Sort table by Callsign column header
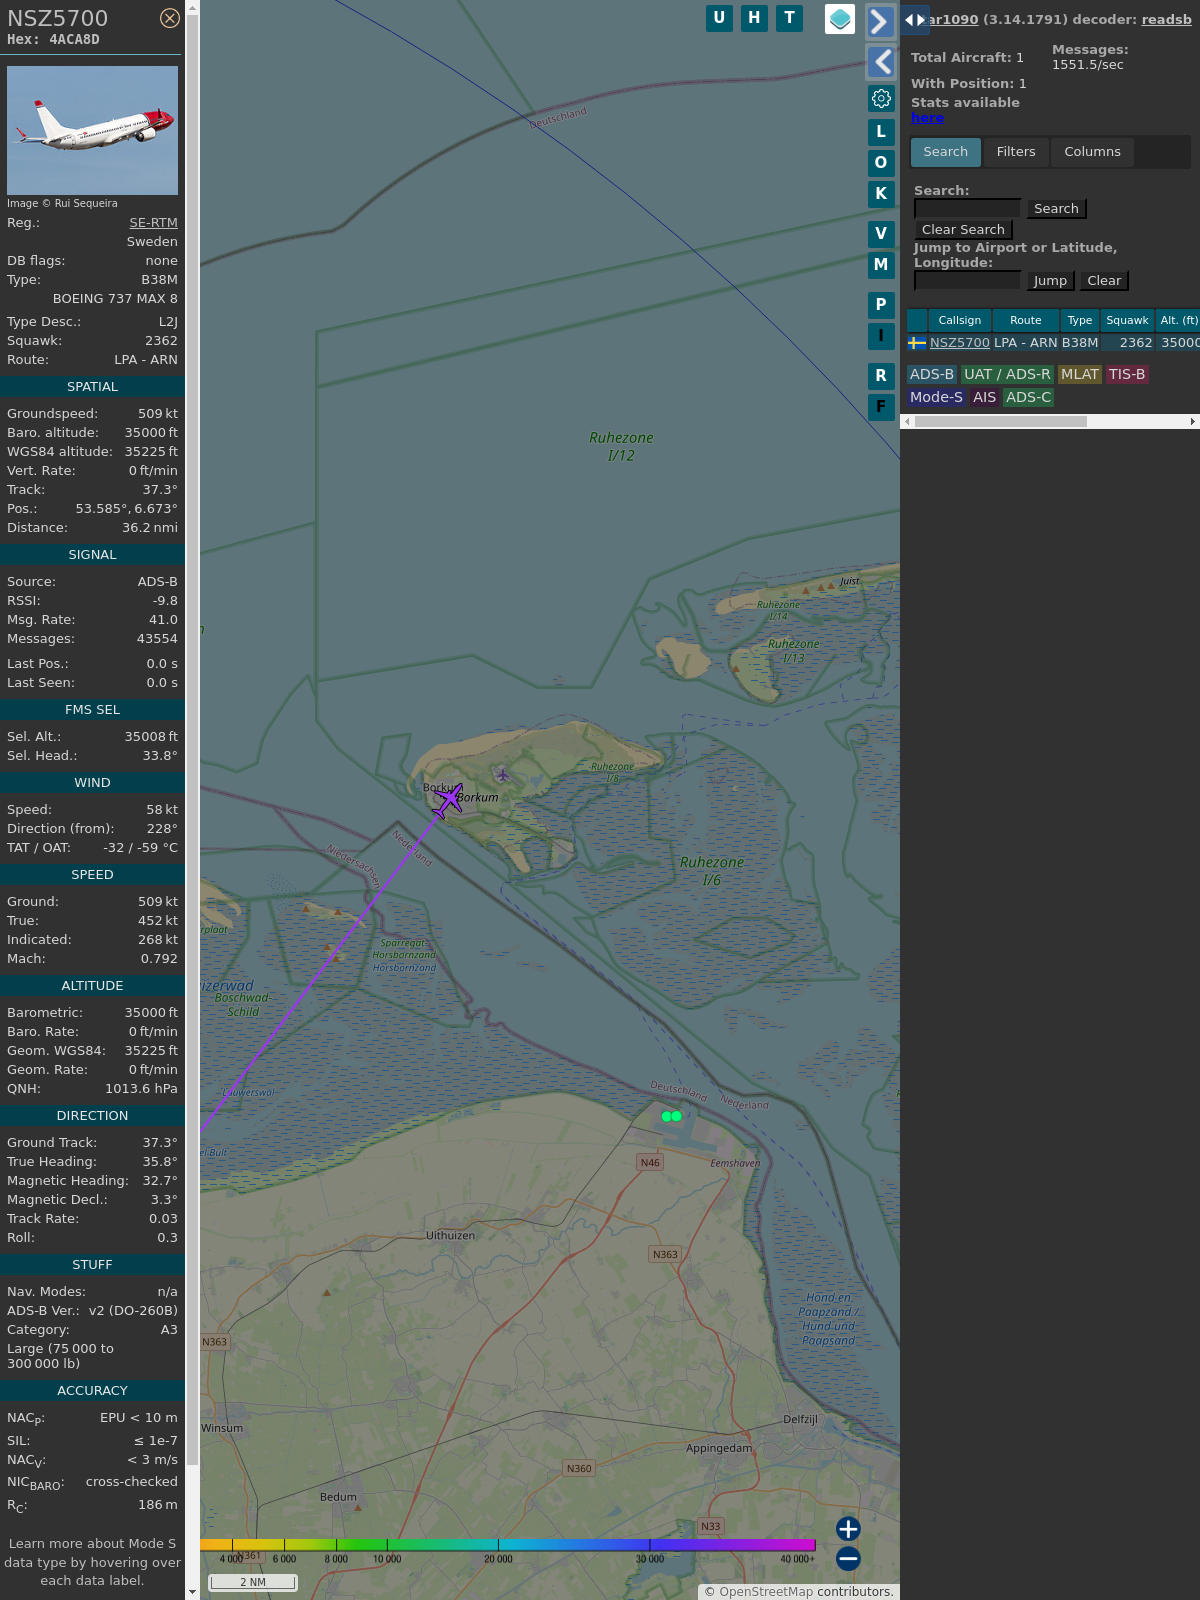Viewport: 1200px width, 1600px height. (959, 320)
